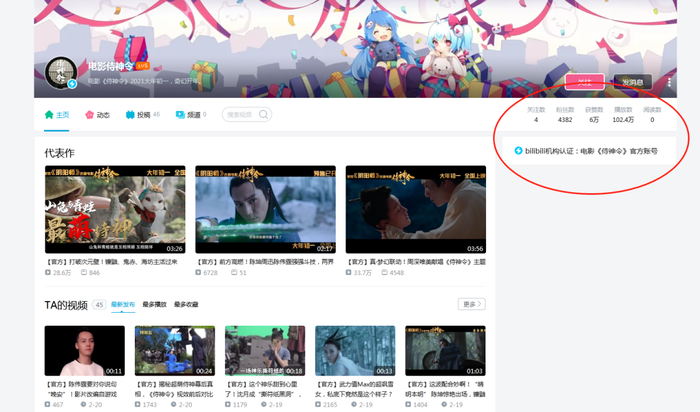700x412 pixels.
Task: Click the verification lightning badge on avatar
Action: [72, 83]
